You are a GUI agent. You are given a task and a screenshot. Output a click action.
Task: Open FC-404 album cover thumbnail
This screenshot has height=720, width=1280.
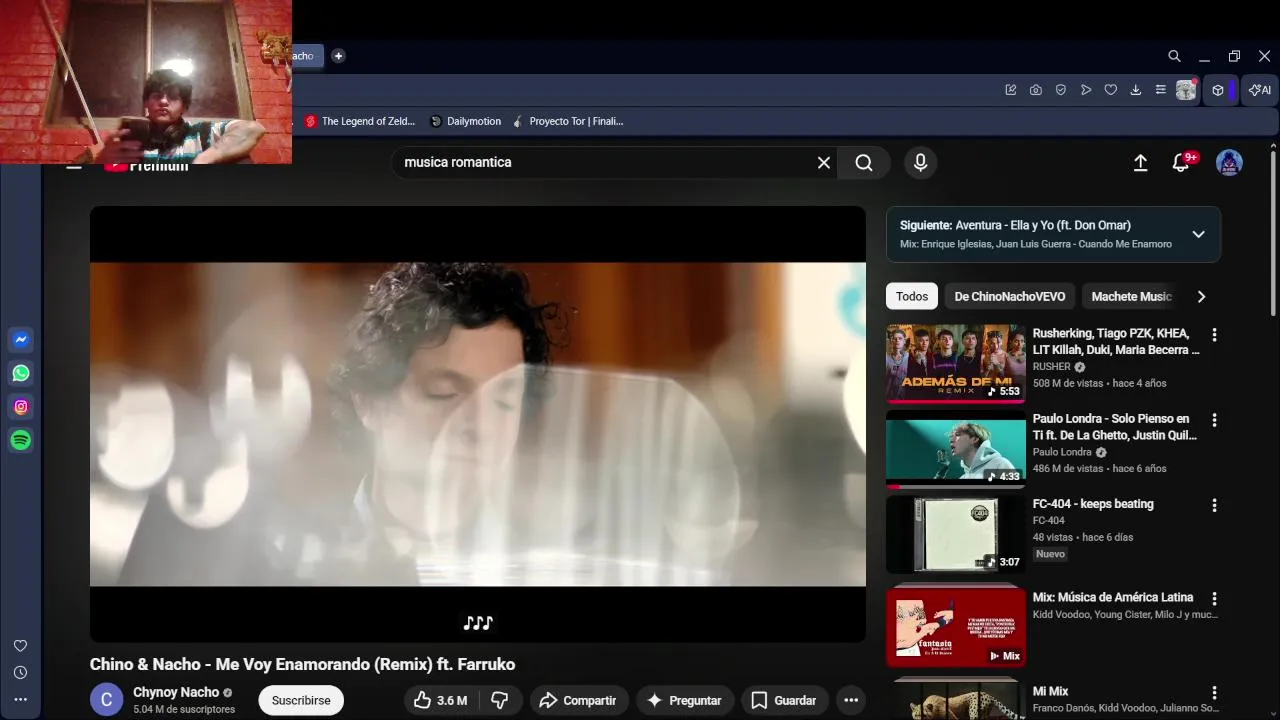coord(956,535)
